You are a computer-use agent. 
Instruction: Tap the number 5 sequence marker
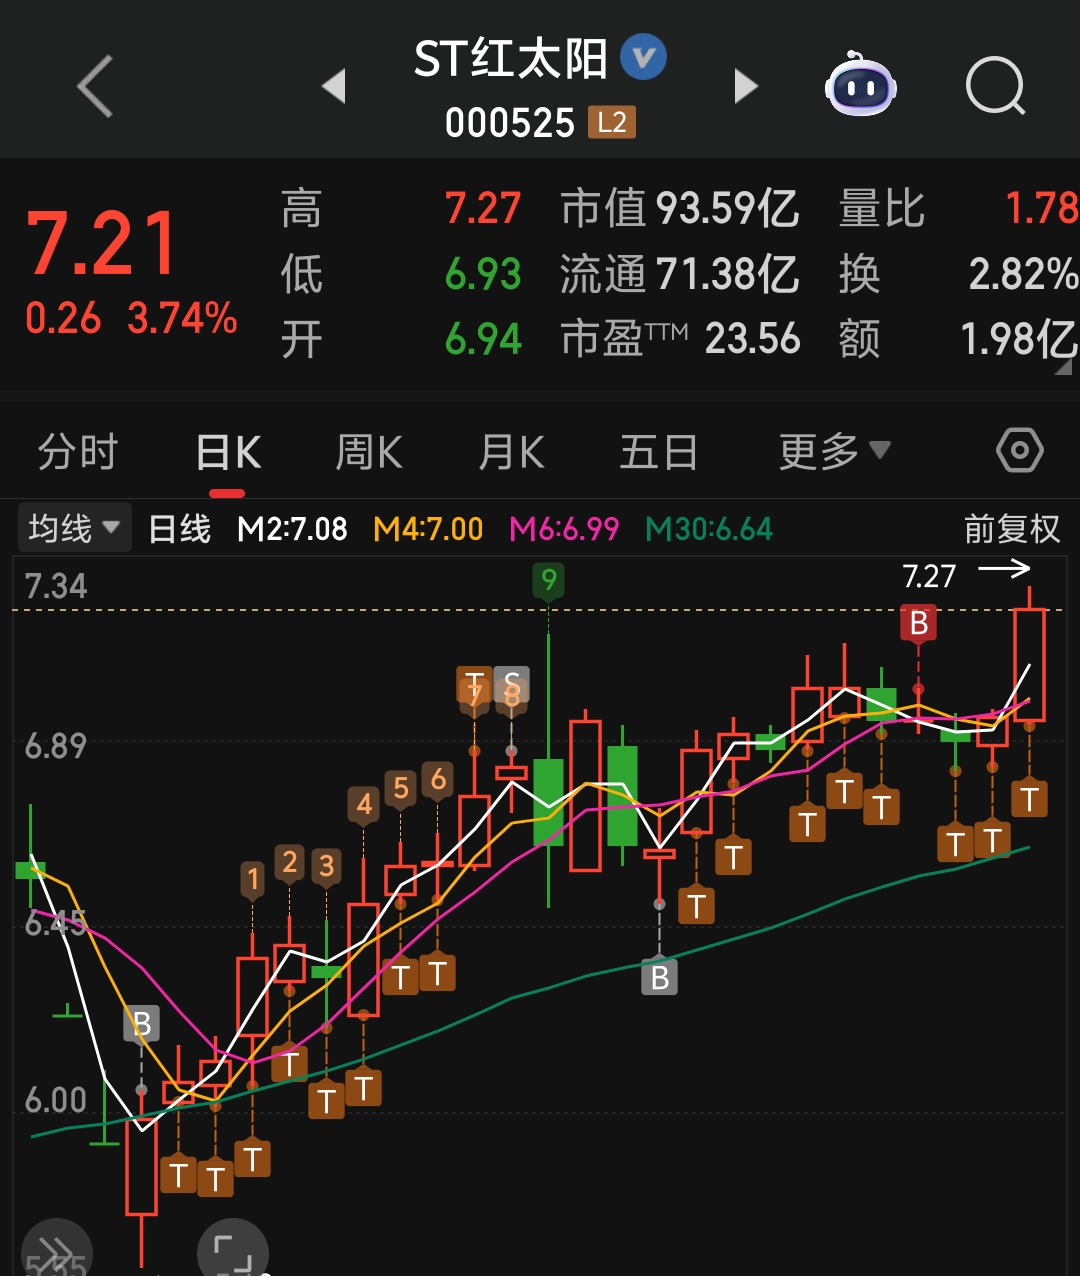(x=401, y=789)
